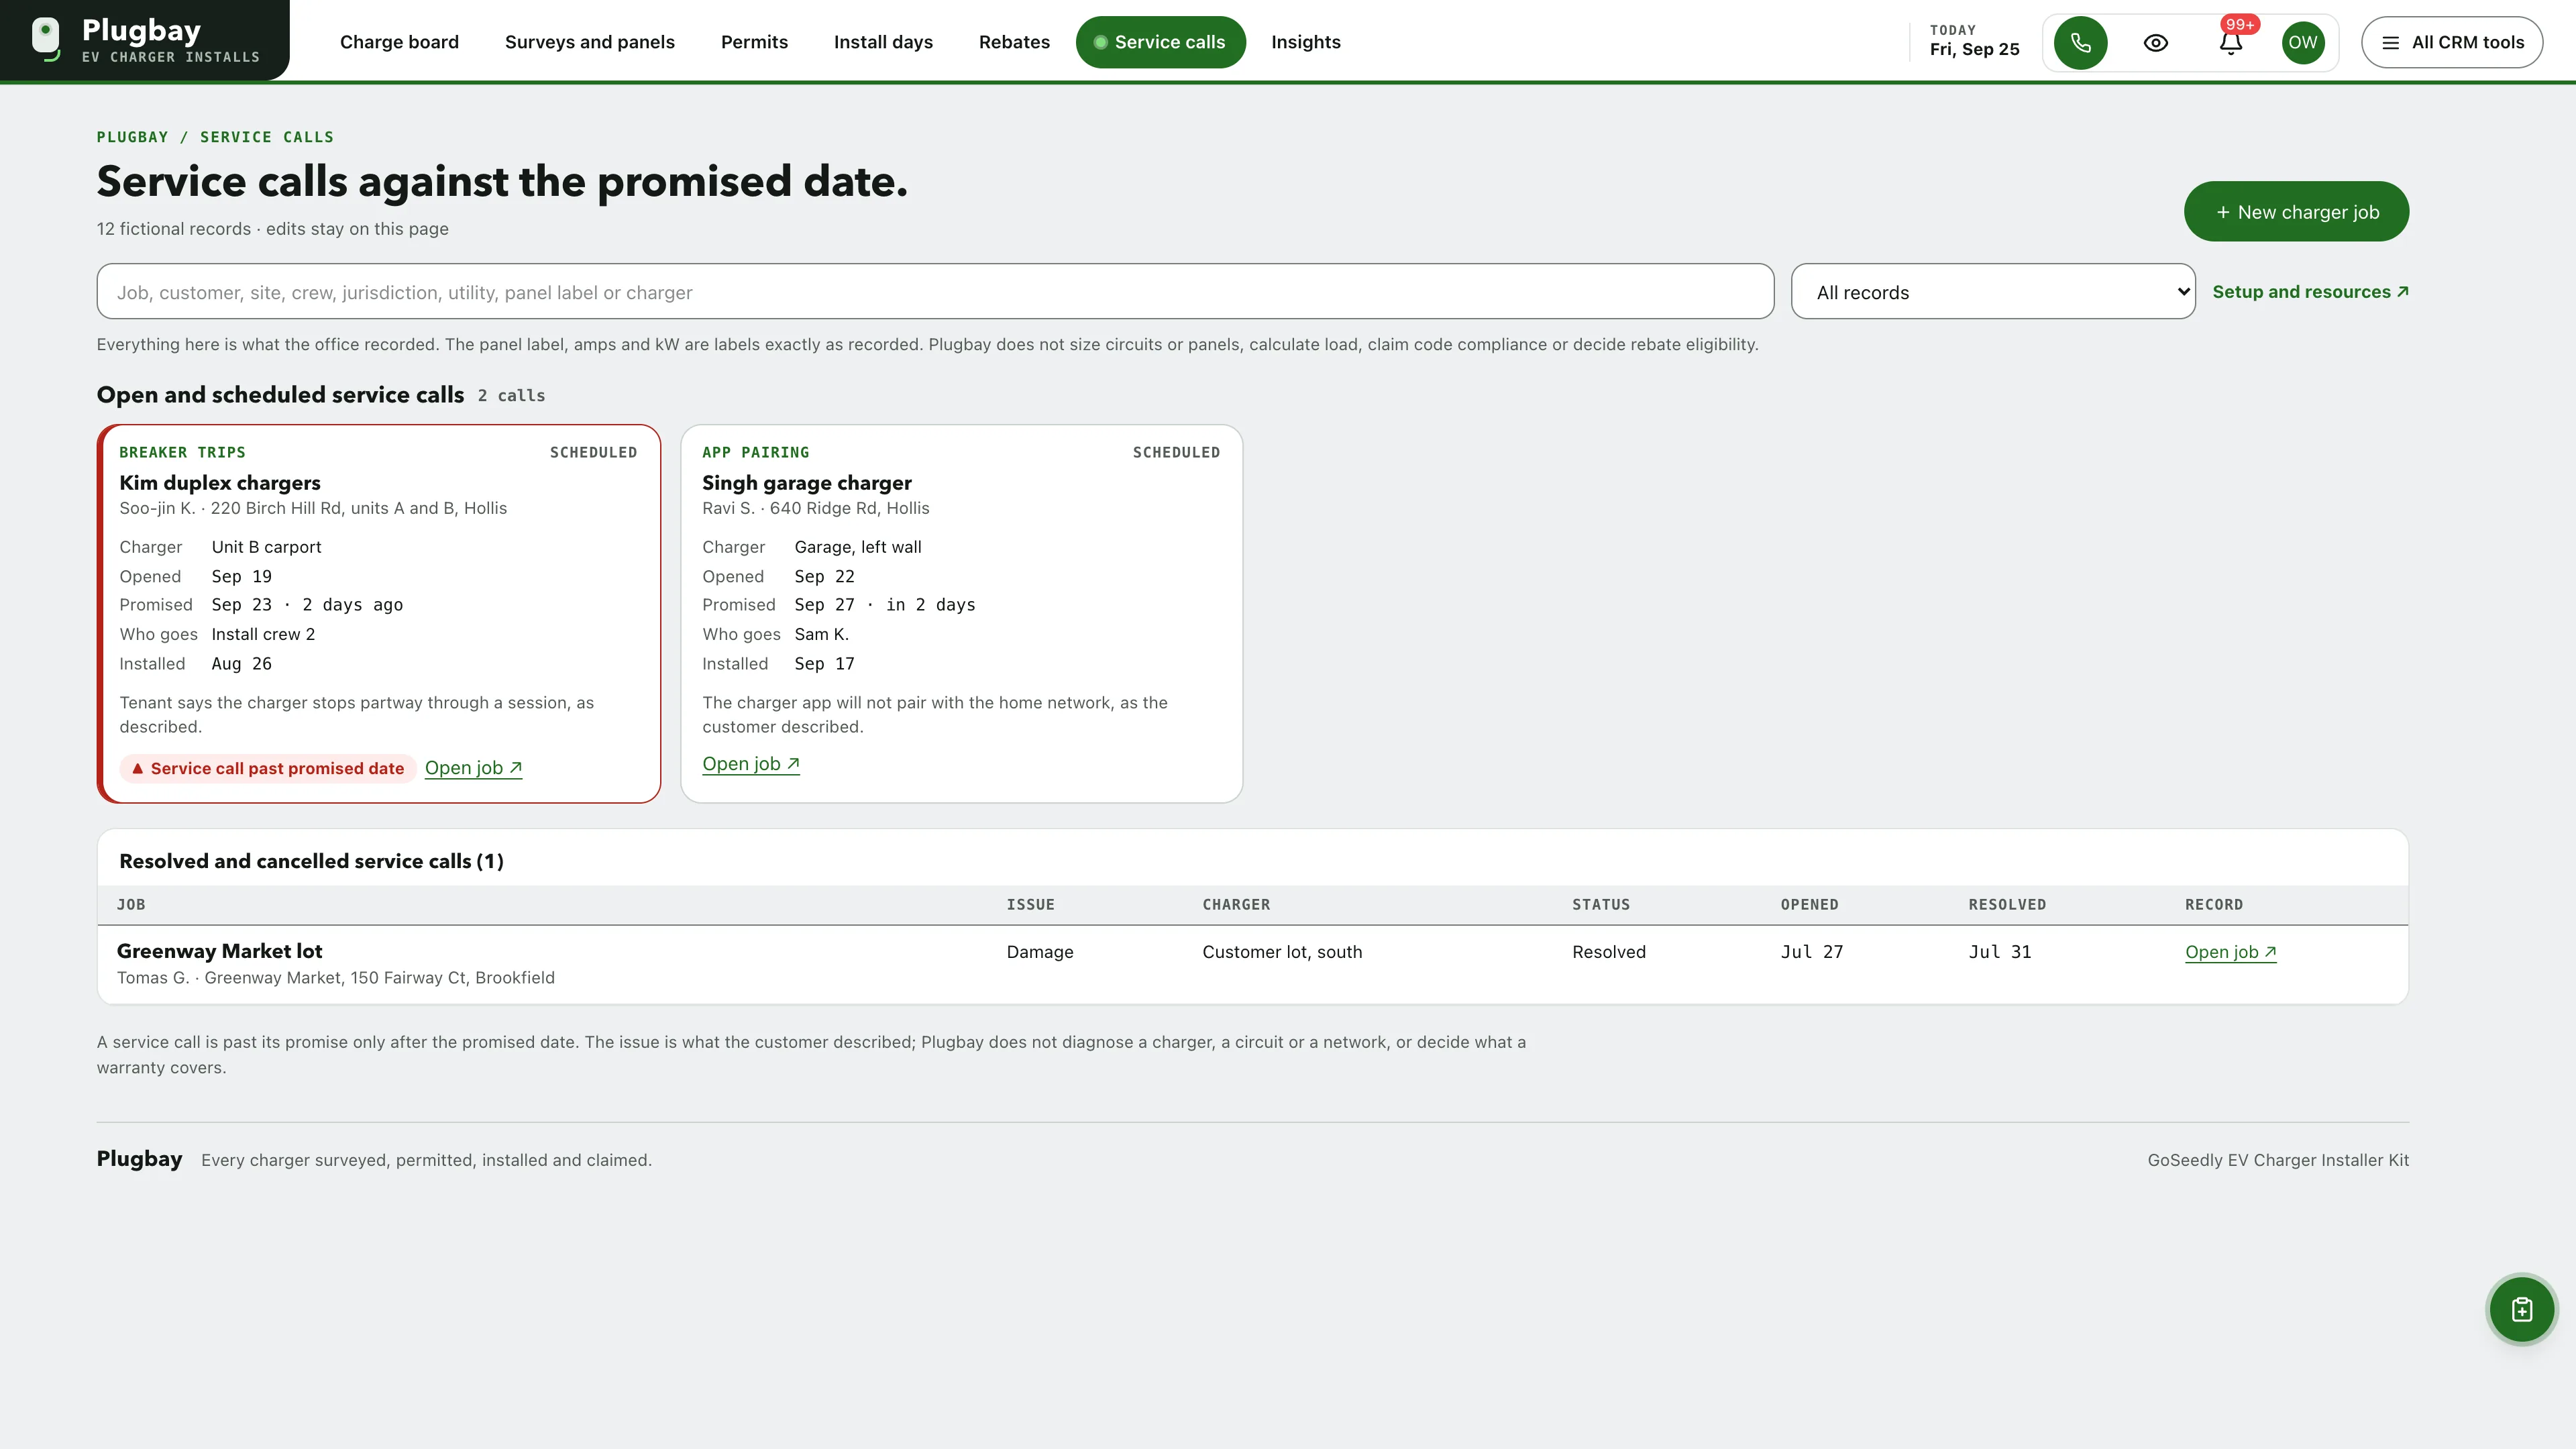
Task: Click the Singh garage charger title
Action: click(807, 483)
